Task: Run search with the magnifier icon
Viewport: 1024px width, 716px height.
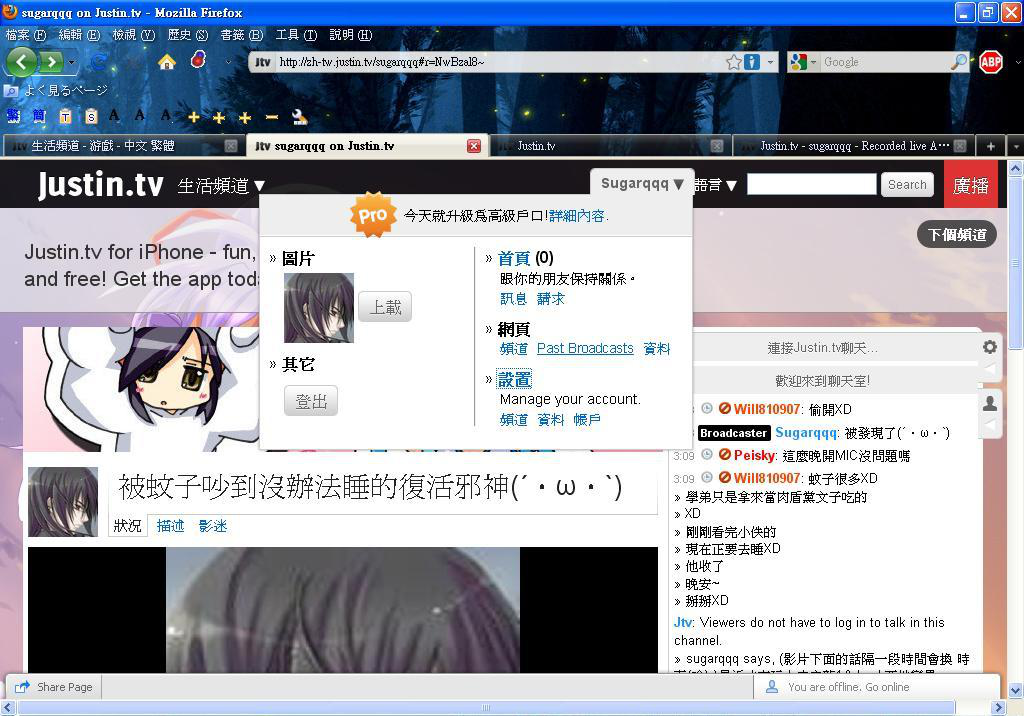Action: [x=959, y=62]
